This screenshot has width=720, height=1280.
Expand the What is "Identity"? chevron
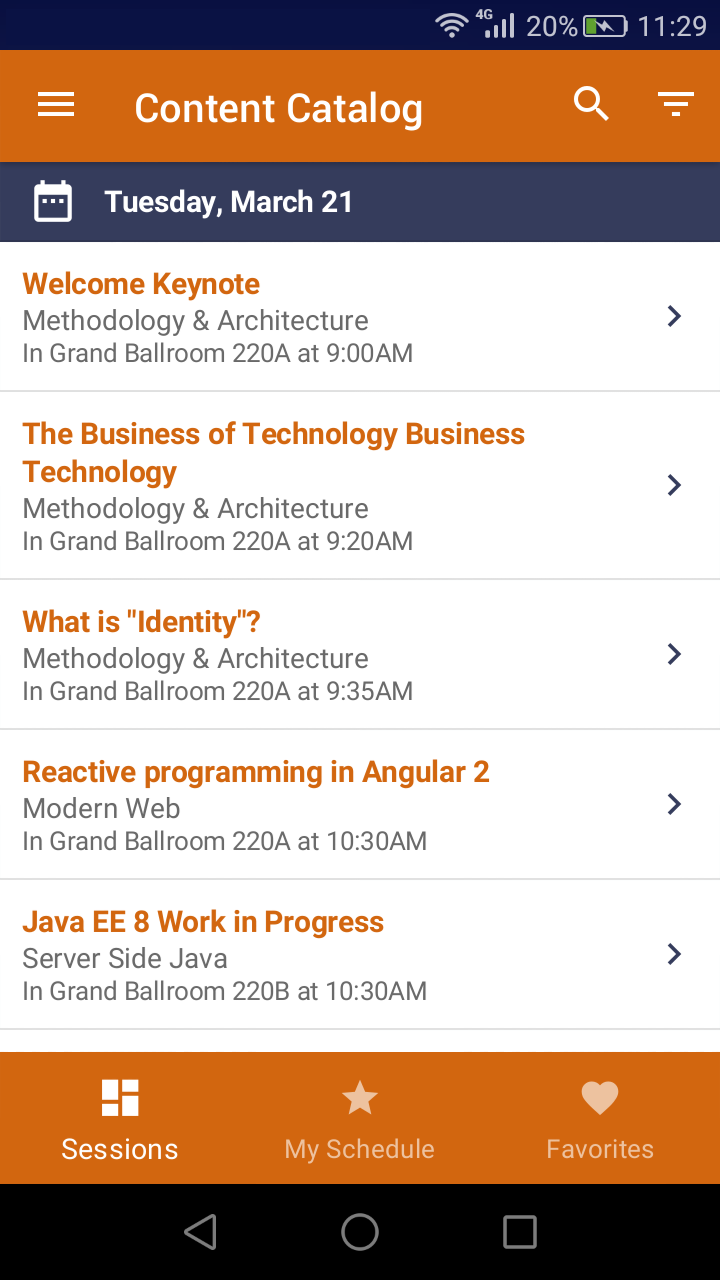pyautogui.click(x=674, y=655)
